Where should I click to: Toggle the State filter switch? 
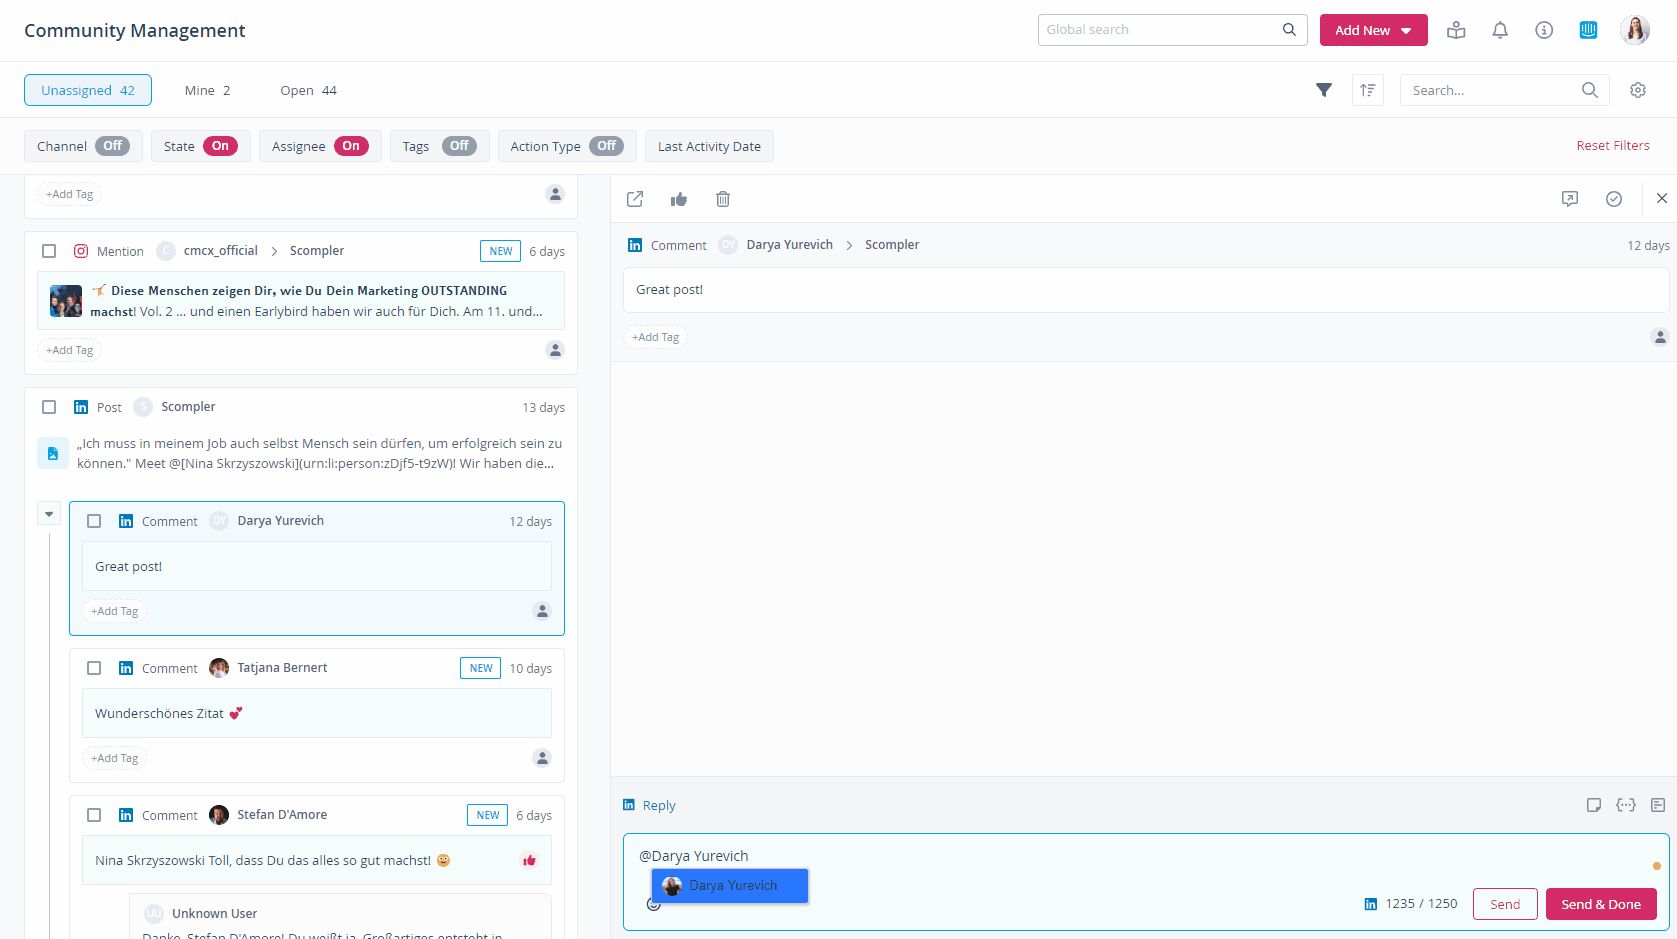(220, 146)
